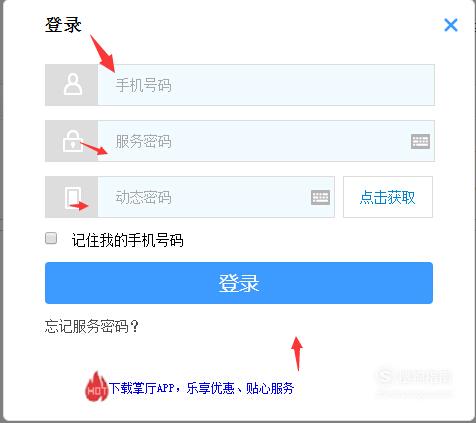Open the soft keyboard in 动态密码 field

click(x=320, y=197)
